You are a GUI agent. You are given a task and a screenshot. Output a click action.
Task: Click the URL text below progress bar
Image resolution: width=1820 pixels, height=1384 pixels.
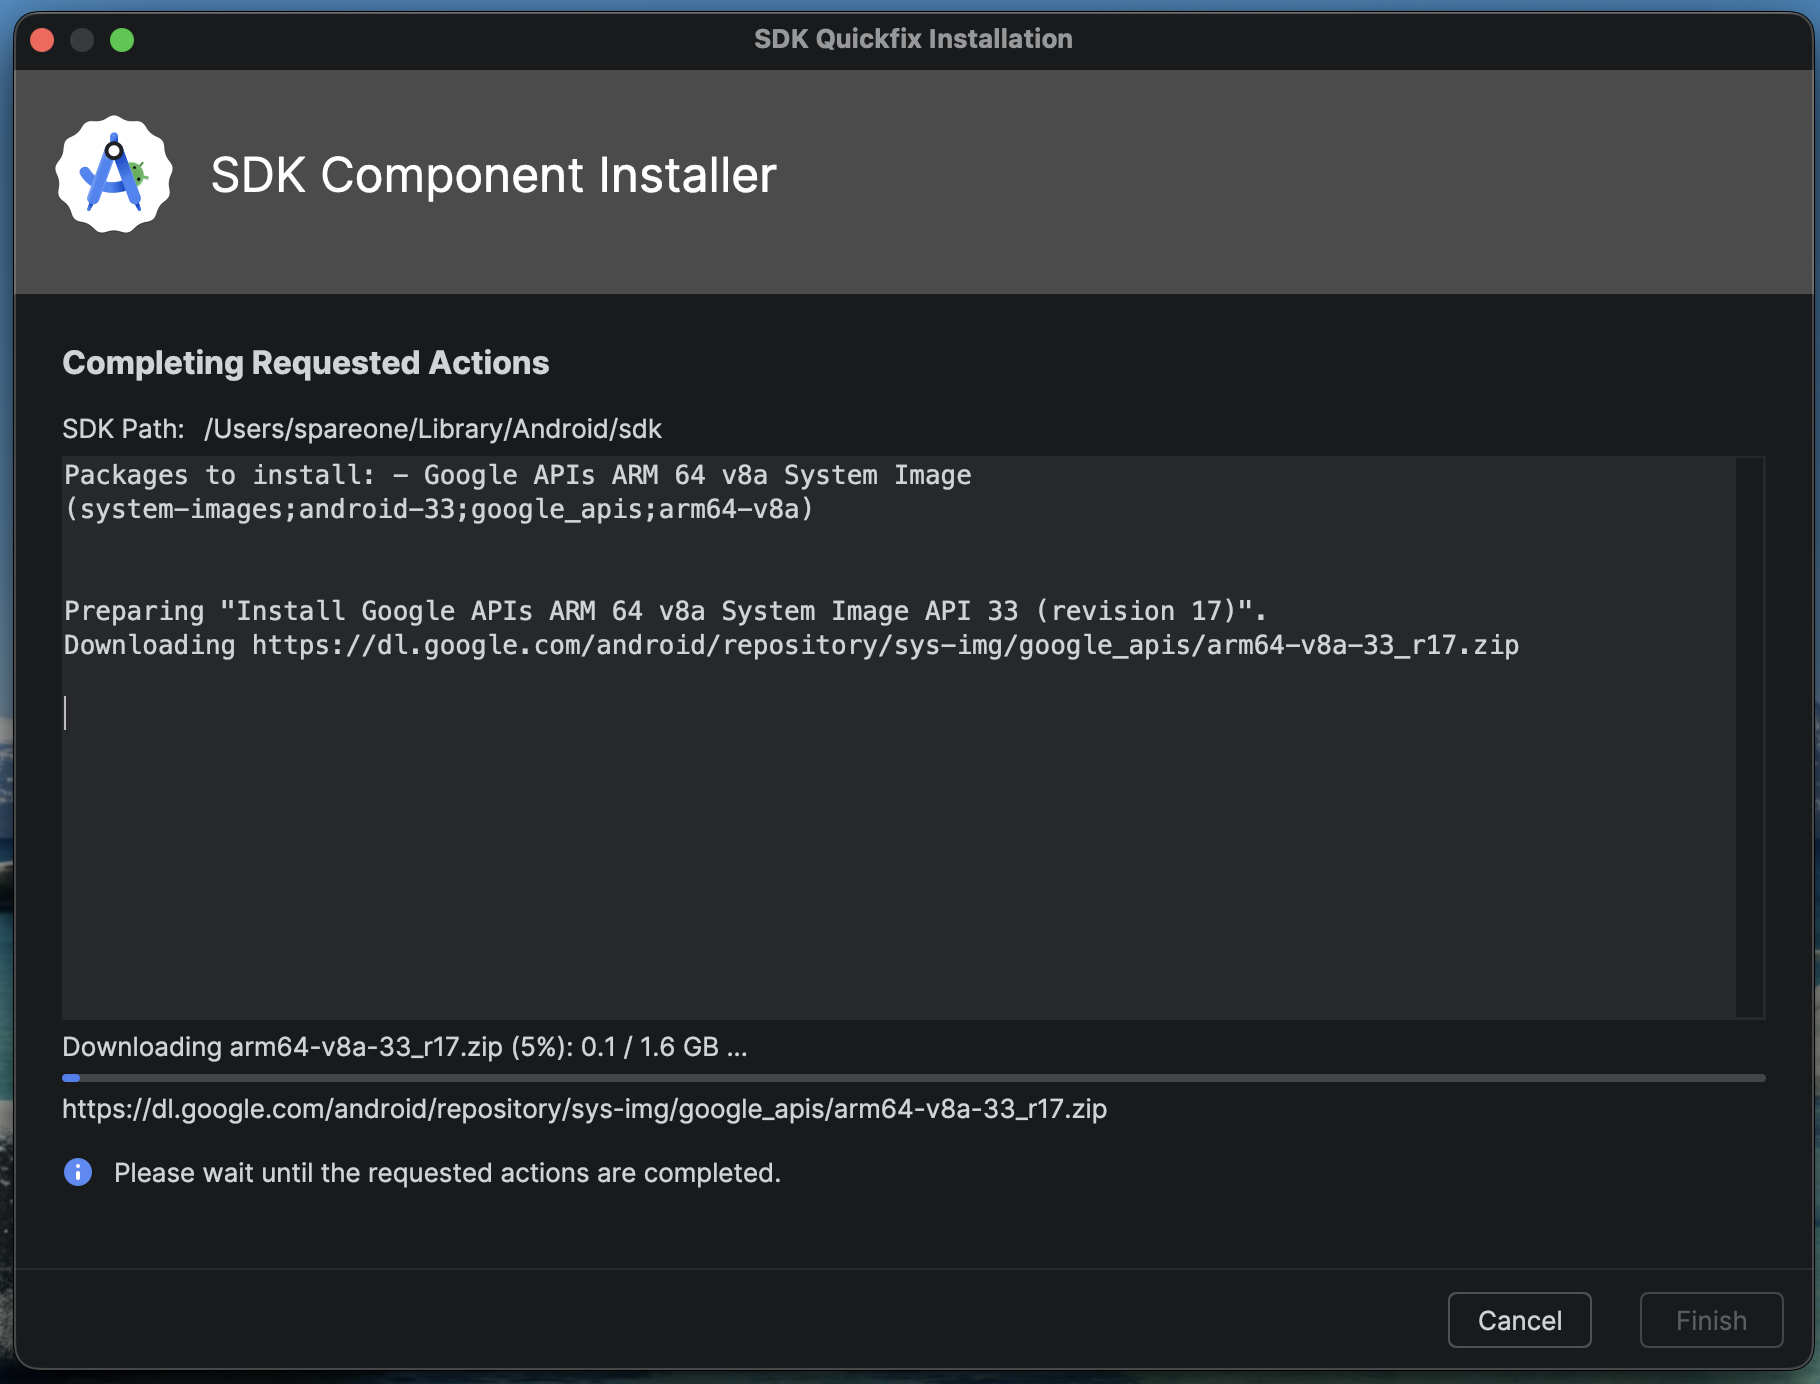click(584, 1109)
